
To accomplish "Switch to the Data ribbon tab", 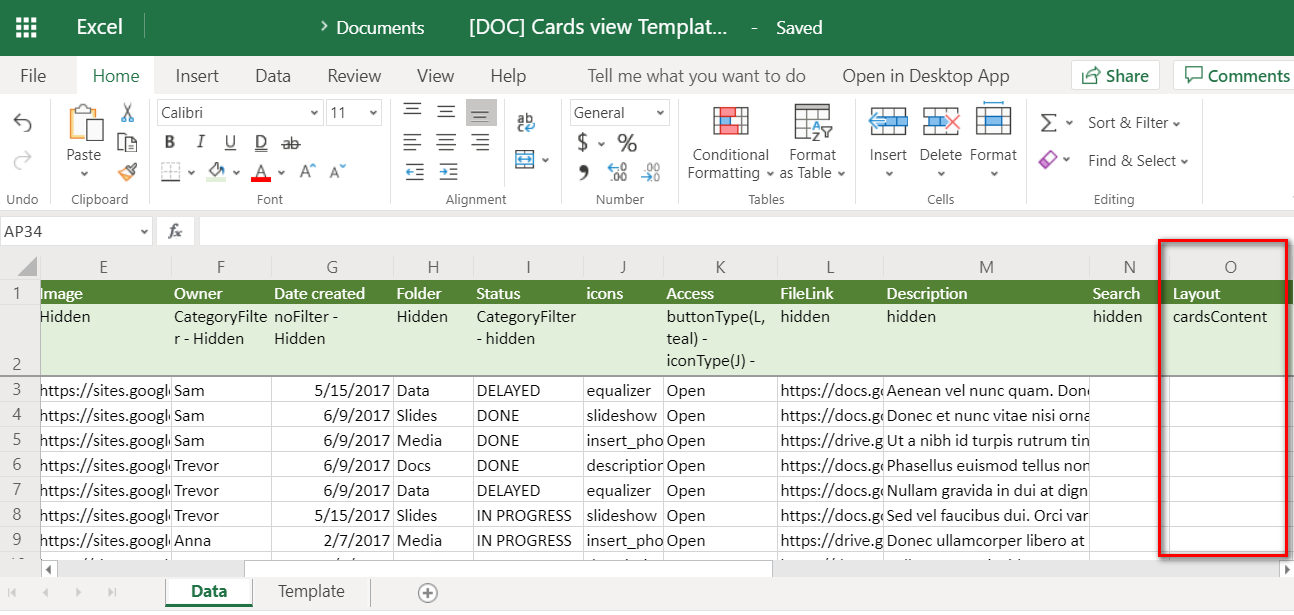I will click(x=273, y=76).
